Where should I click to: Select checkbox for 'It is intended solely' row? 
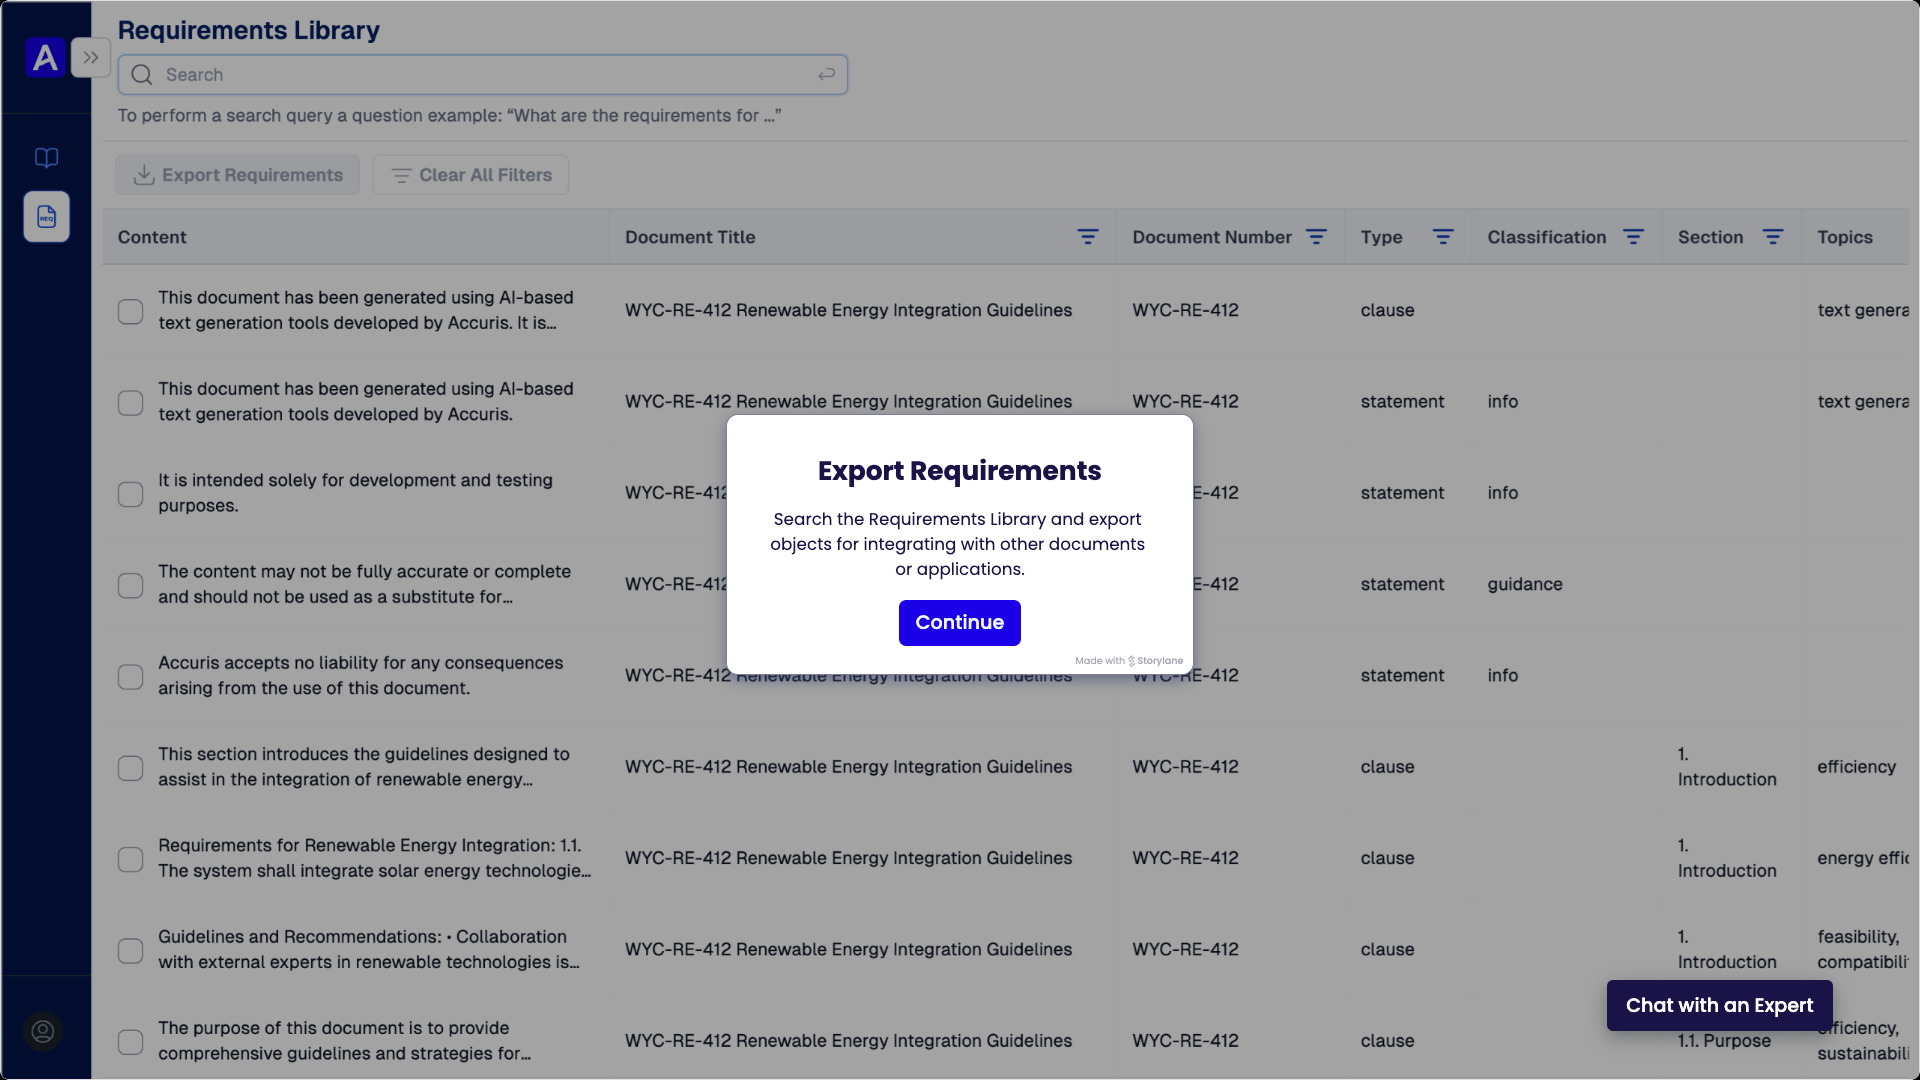click(x=131, y=494)
